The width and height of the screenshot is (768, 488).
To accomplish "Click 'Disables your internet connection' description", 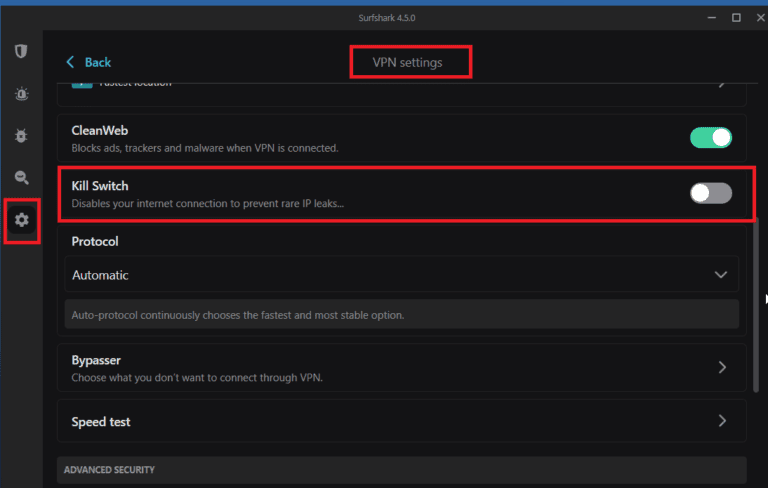I will [208, 203].
